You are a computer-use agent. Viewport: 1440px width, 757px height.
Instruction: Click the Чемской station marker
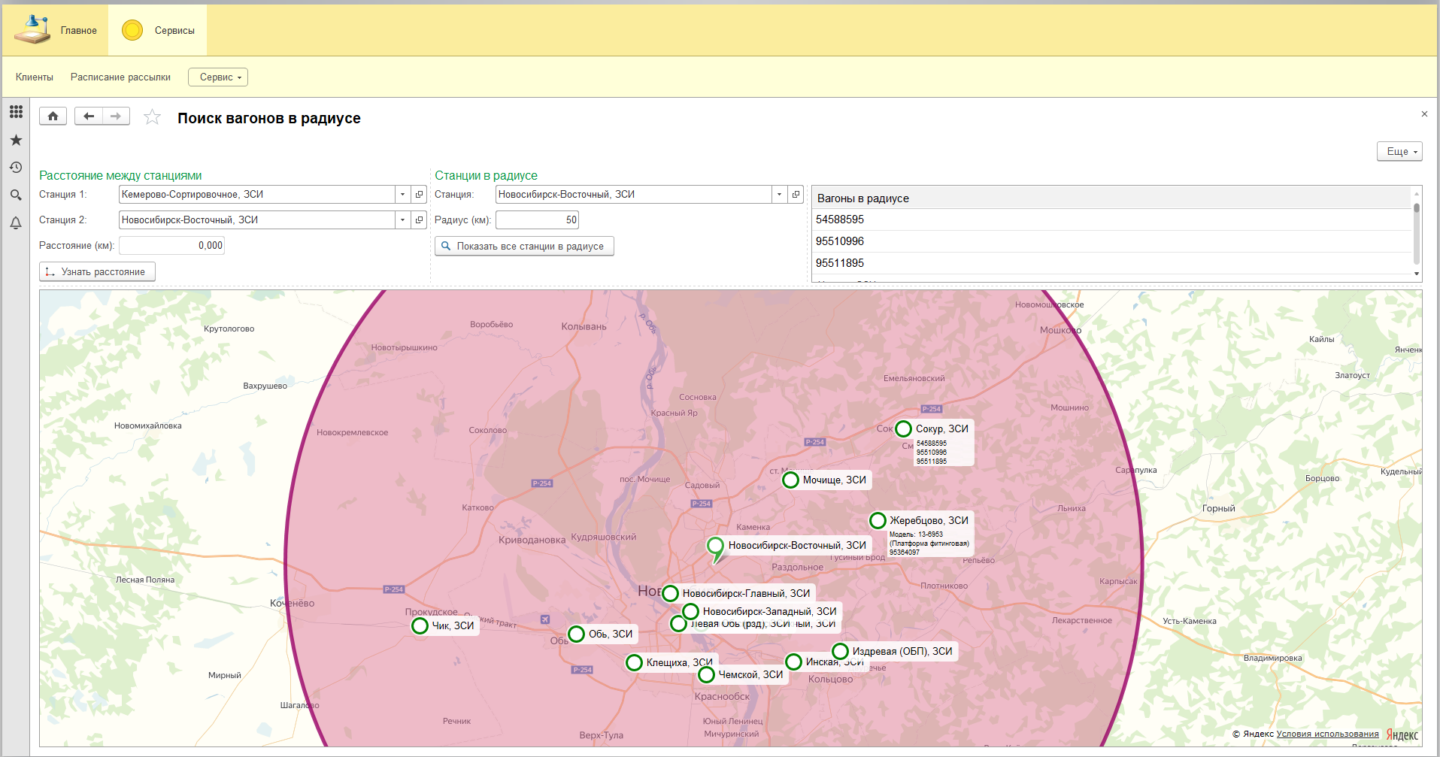[706, 674]
